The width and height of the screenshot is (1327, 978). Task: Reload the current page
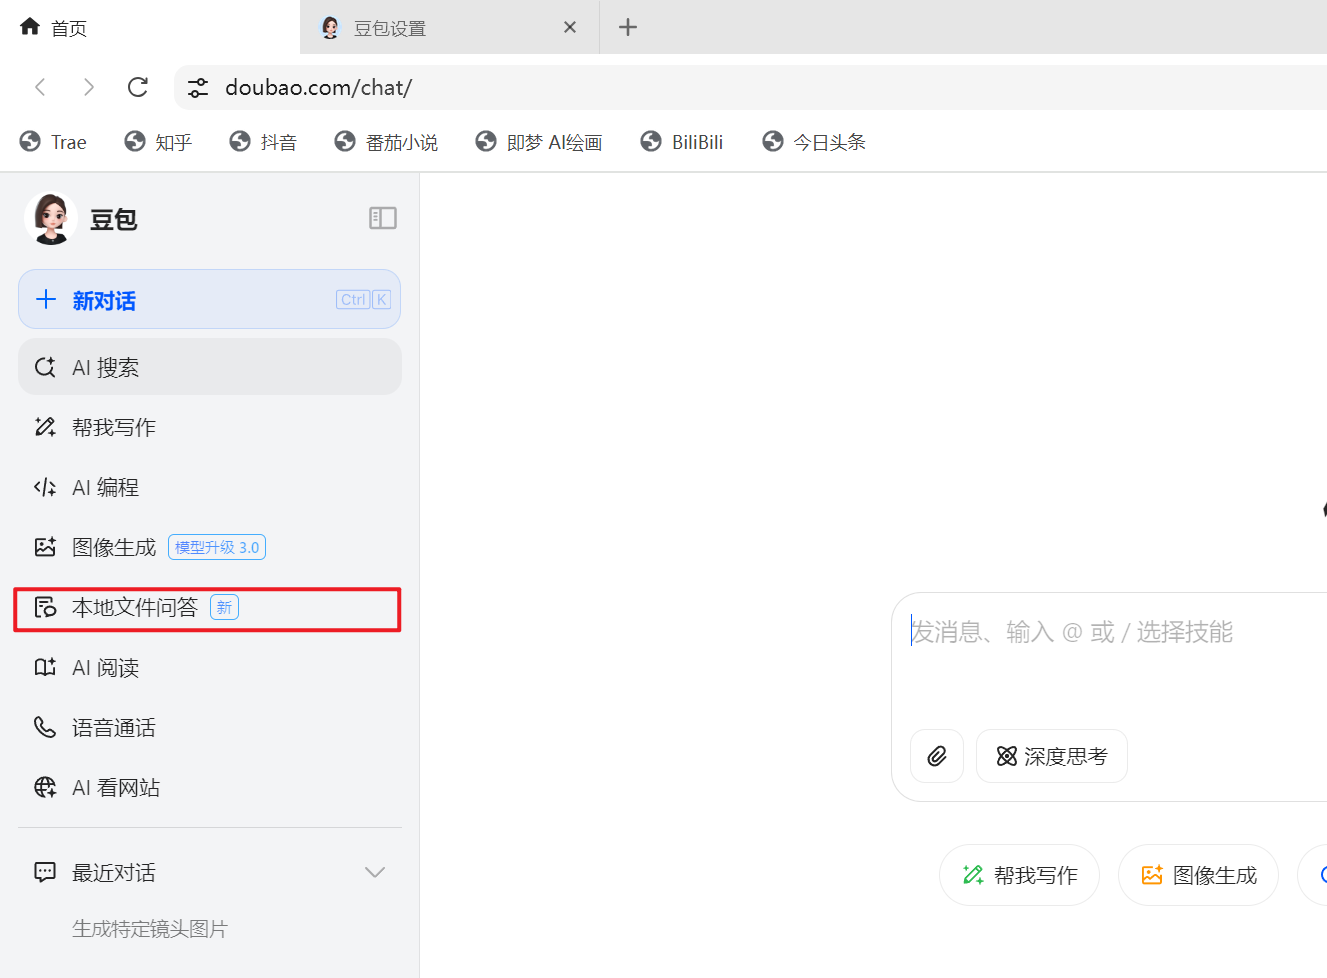[138, 87]
